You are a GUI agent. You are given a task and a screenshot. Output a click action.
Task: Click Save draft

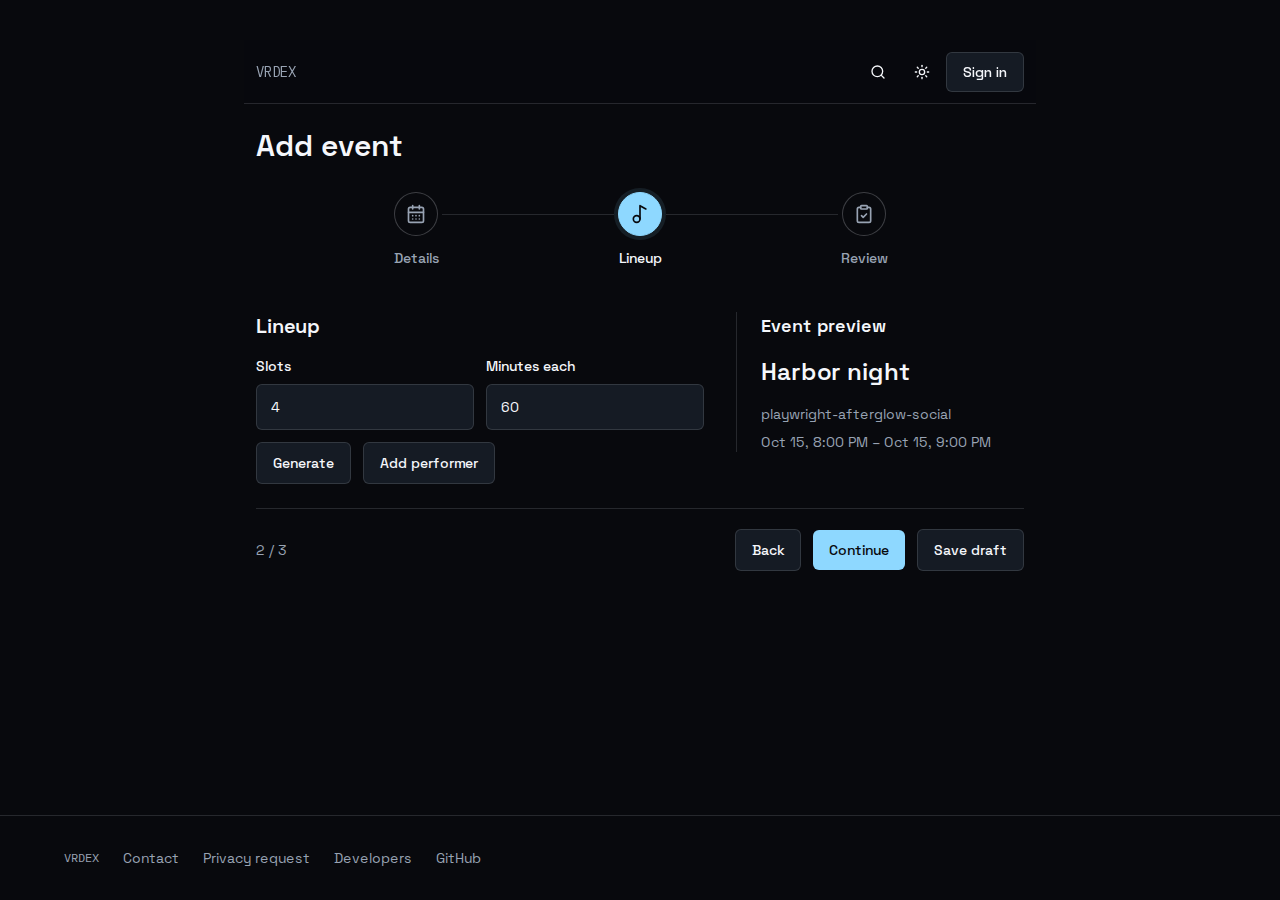970,550
